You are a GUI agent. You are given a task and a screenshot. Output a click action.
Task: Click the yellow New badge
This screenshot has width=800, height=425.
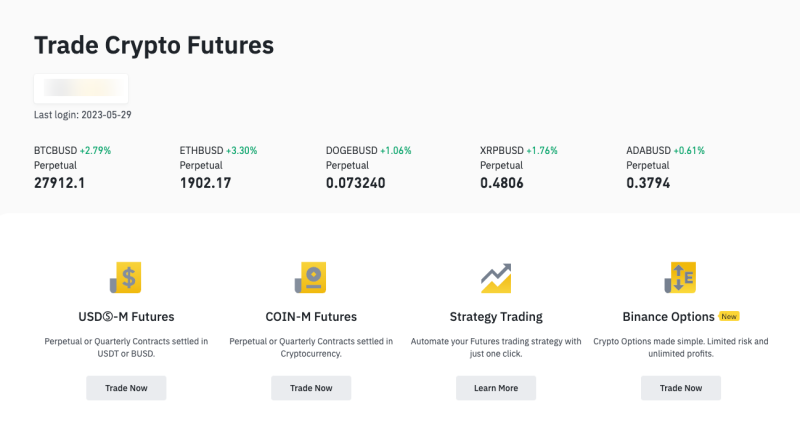pyautogui.click(x=729, y=316)
